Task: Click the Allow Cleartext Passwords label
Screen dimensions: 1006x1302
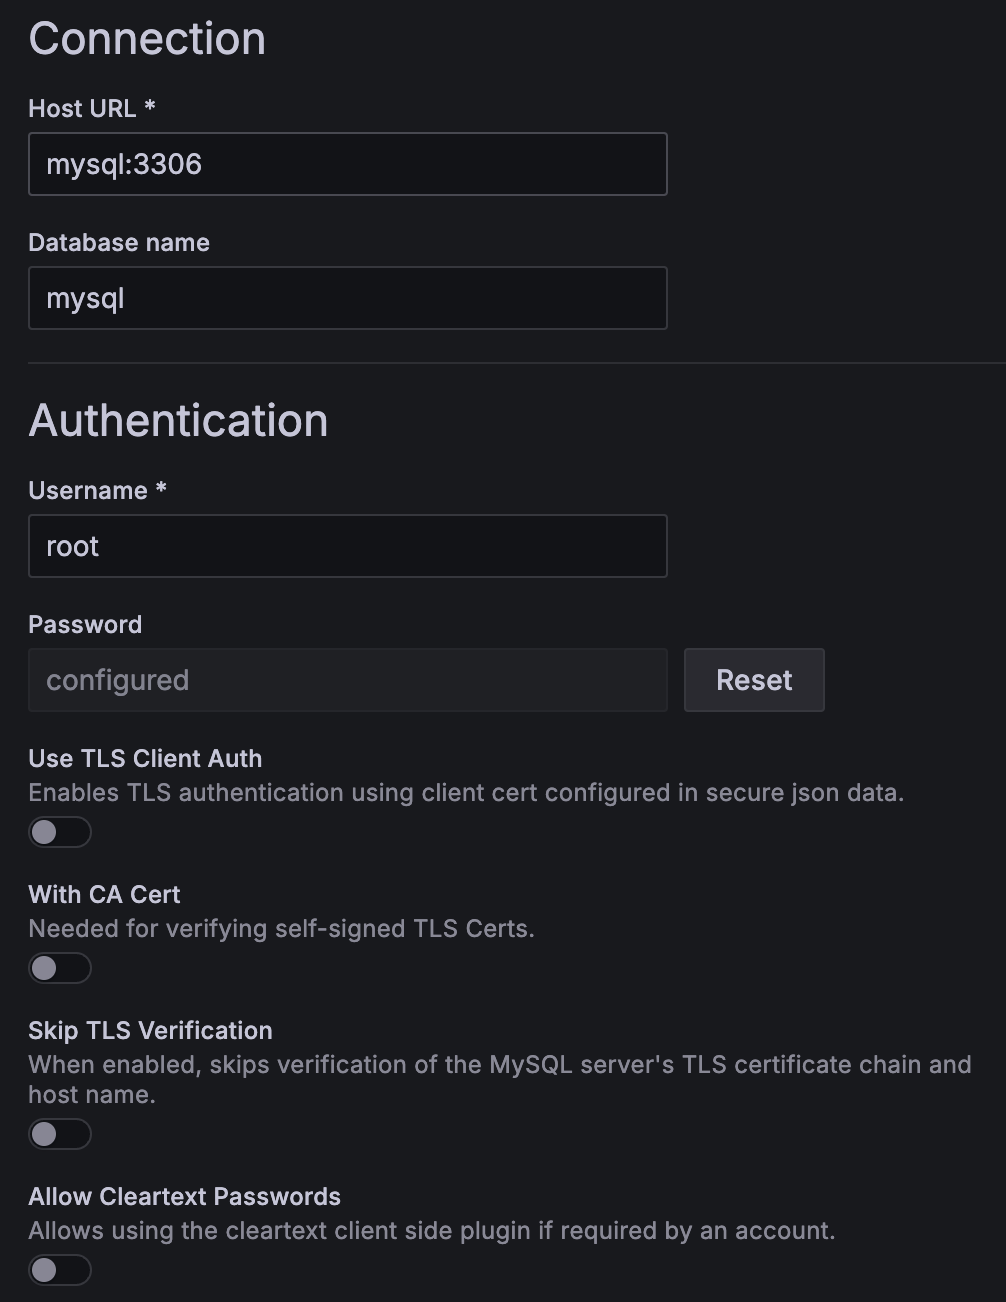Action: tap(184, 1196)
